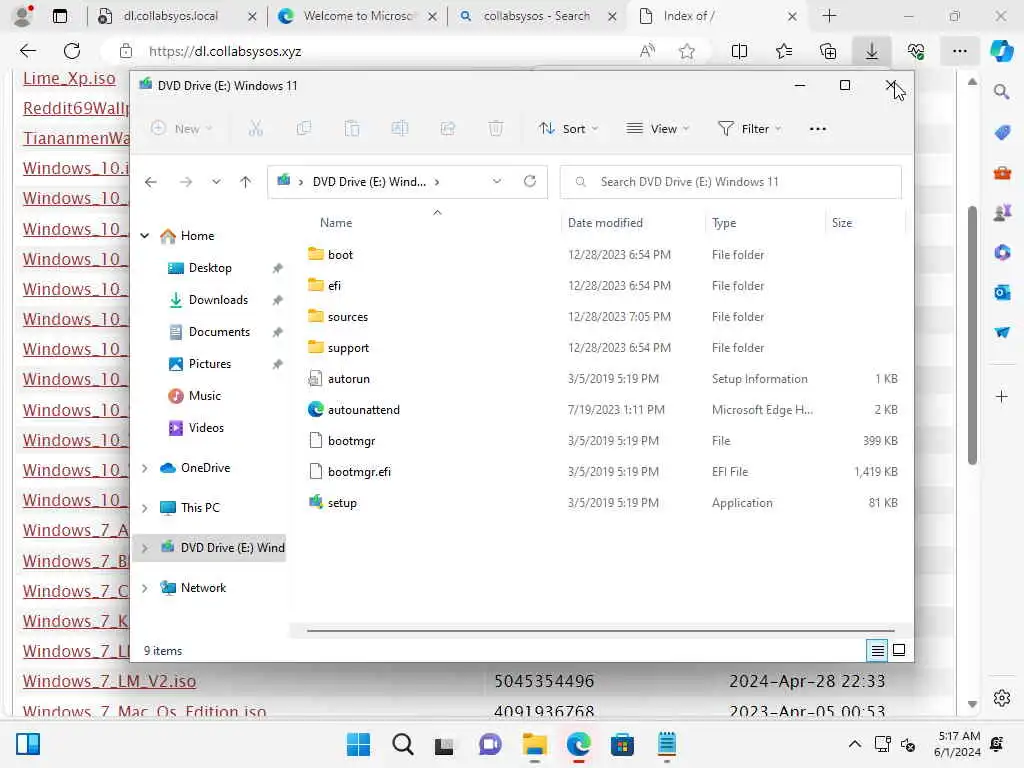The image size is (1024, 768).
Task: Expand recent locations chevron in Explorer
Action: 216,182
